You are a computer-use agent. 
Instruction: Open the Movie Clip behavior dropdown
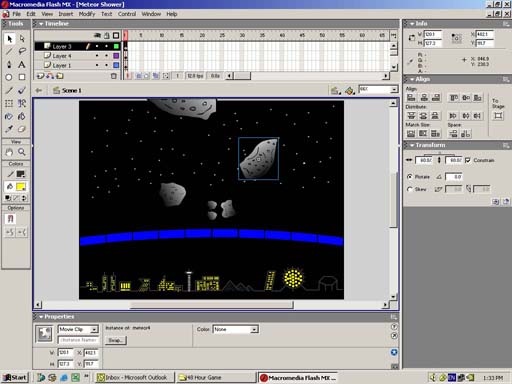pyautogui.click(x=78, y=329)
